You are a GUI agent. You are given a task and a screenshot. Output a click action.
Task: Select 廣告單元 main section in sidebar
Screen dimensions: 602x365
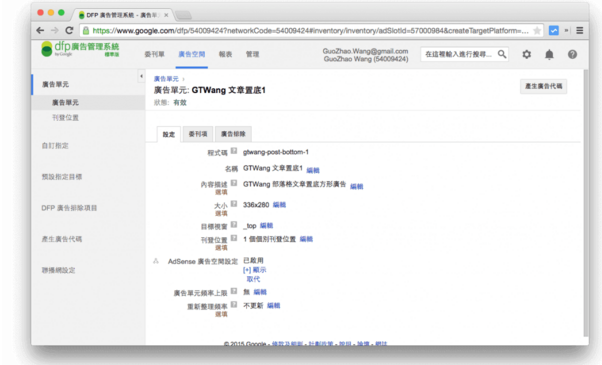55,84
